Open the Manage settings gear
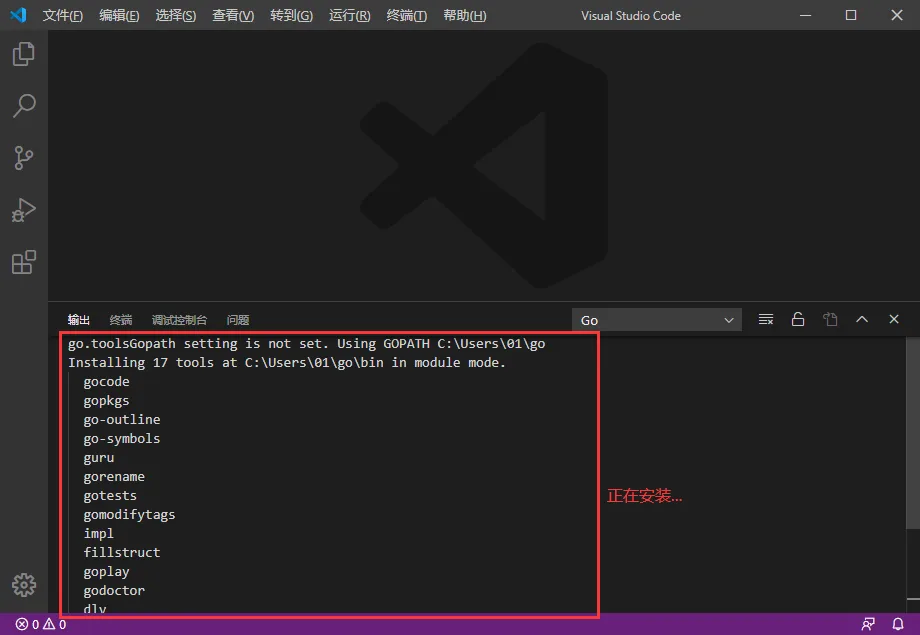Image resolution: width=920 pixels, height=635 pixels. (22, 585)
